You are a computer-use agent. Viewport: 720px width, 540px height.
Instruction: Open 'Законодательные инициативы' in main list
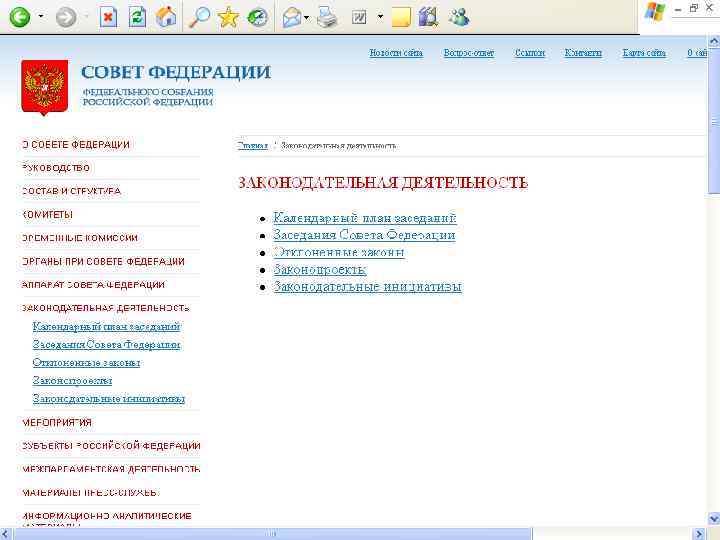pos(367,287)
